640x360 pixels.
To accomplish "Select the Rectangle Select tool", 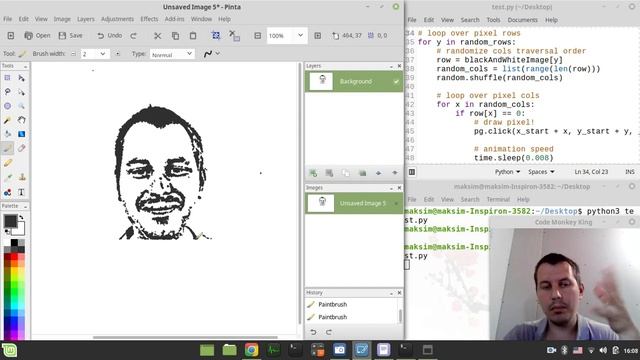I will click(7, 78).
